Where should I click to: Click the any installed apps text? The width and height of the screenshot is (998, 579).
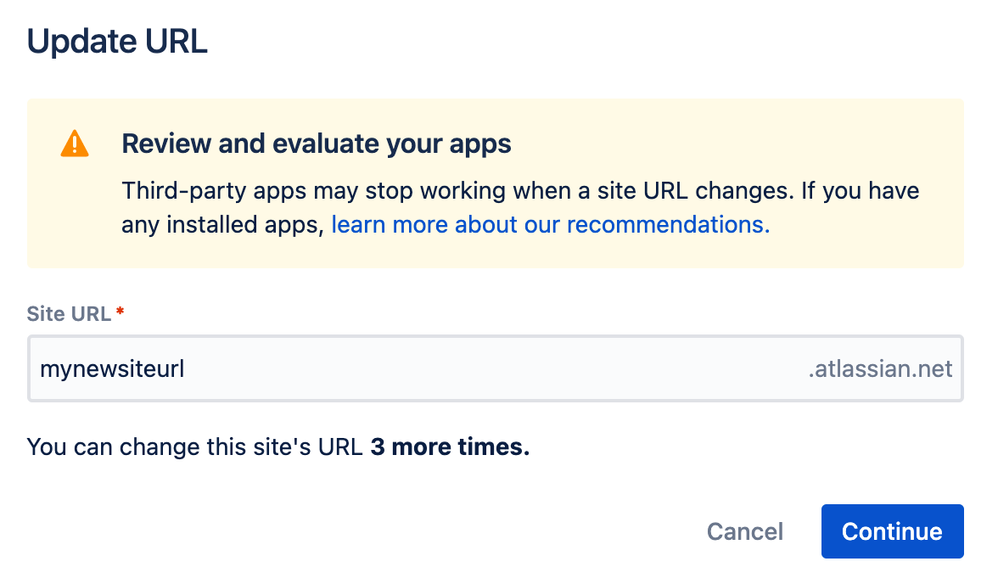click(223, 225)
